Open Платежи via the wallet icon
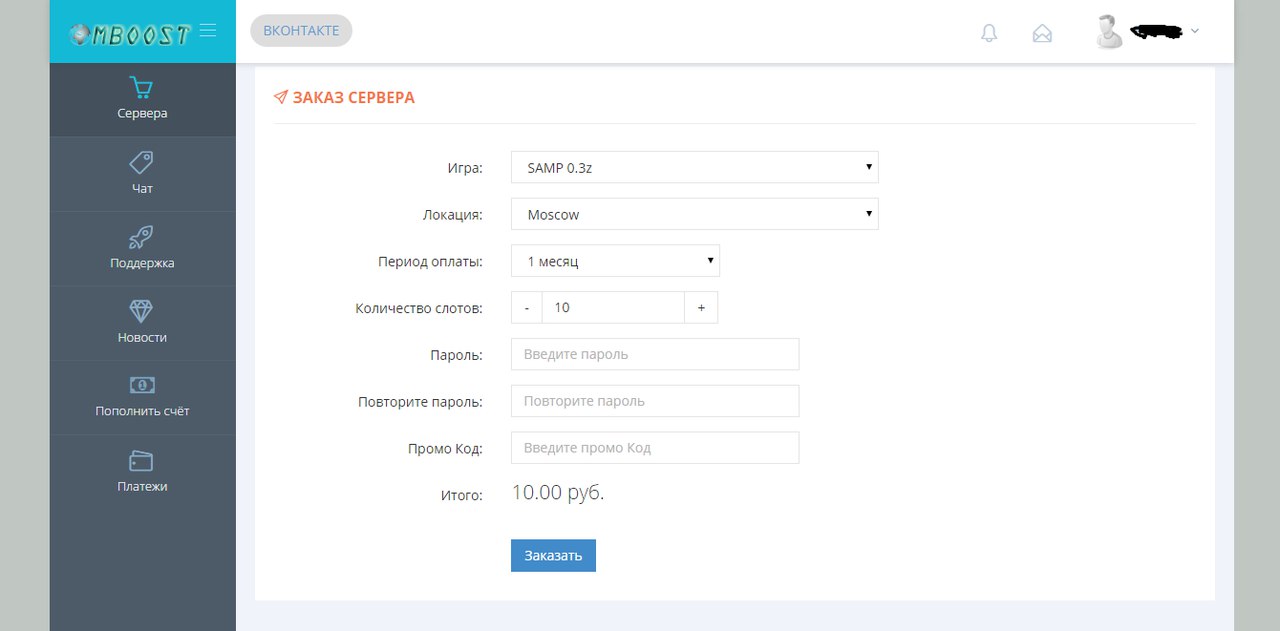The height and width of the screenshot is (631, 1280). point(142,461)
